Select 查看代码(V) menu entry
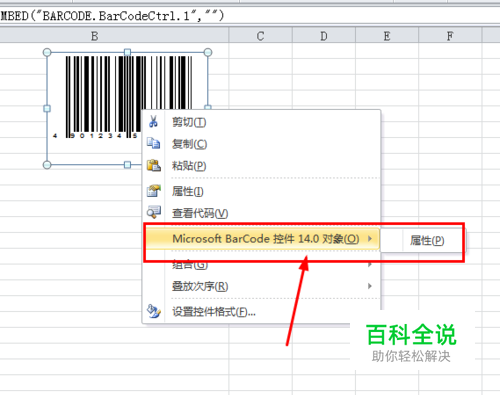 coord(262,213)
